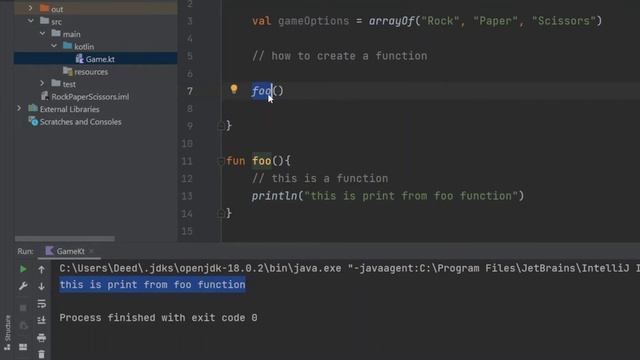The width and height of the screenshot is (640, 360).
Task: Click console output 'this is print from foo function'
Action: click(x=152, y=284)
